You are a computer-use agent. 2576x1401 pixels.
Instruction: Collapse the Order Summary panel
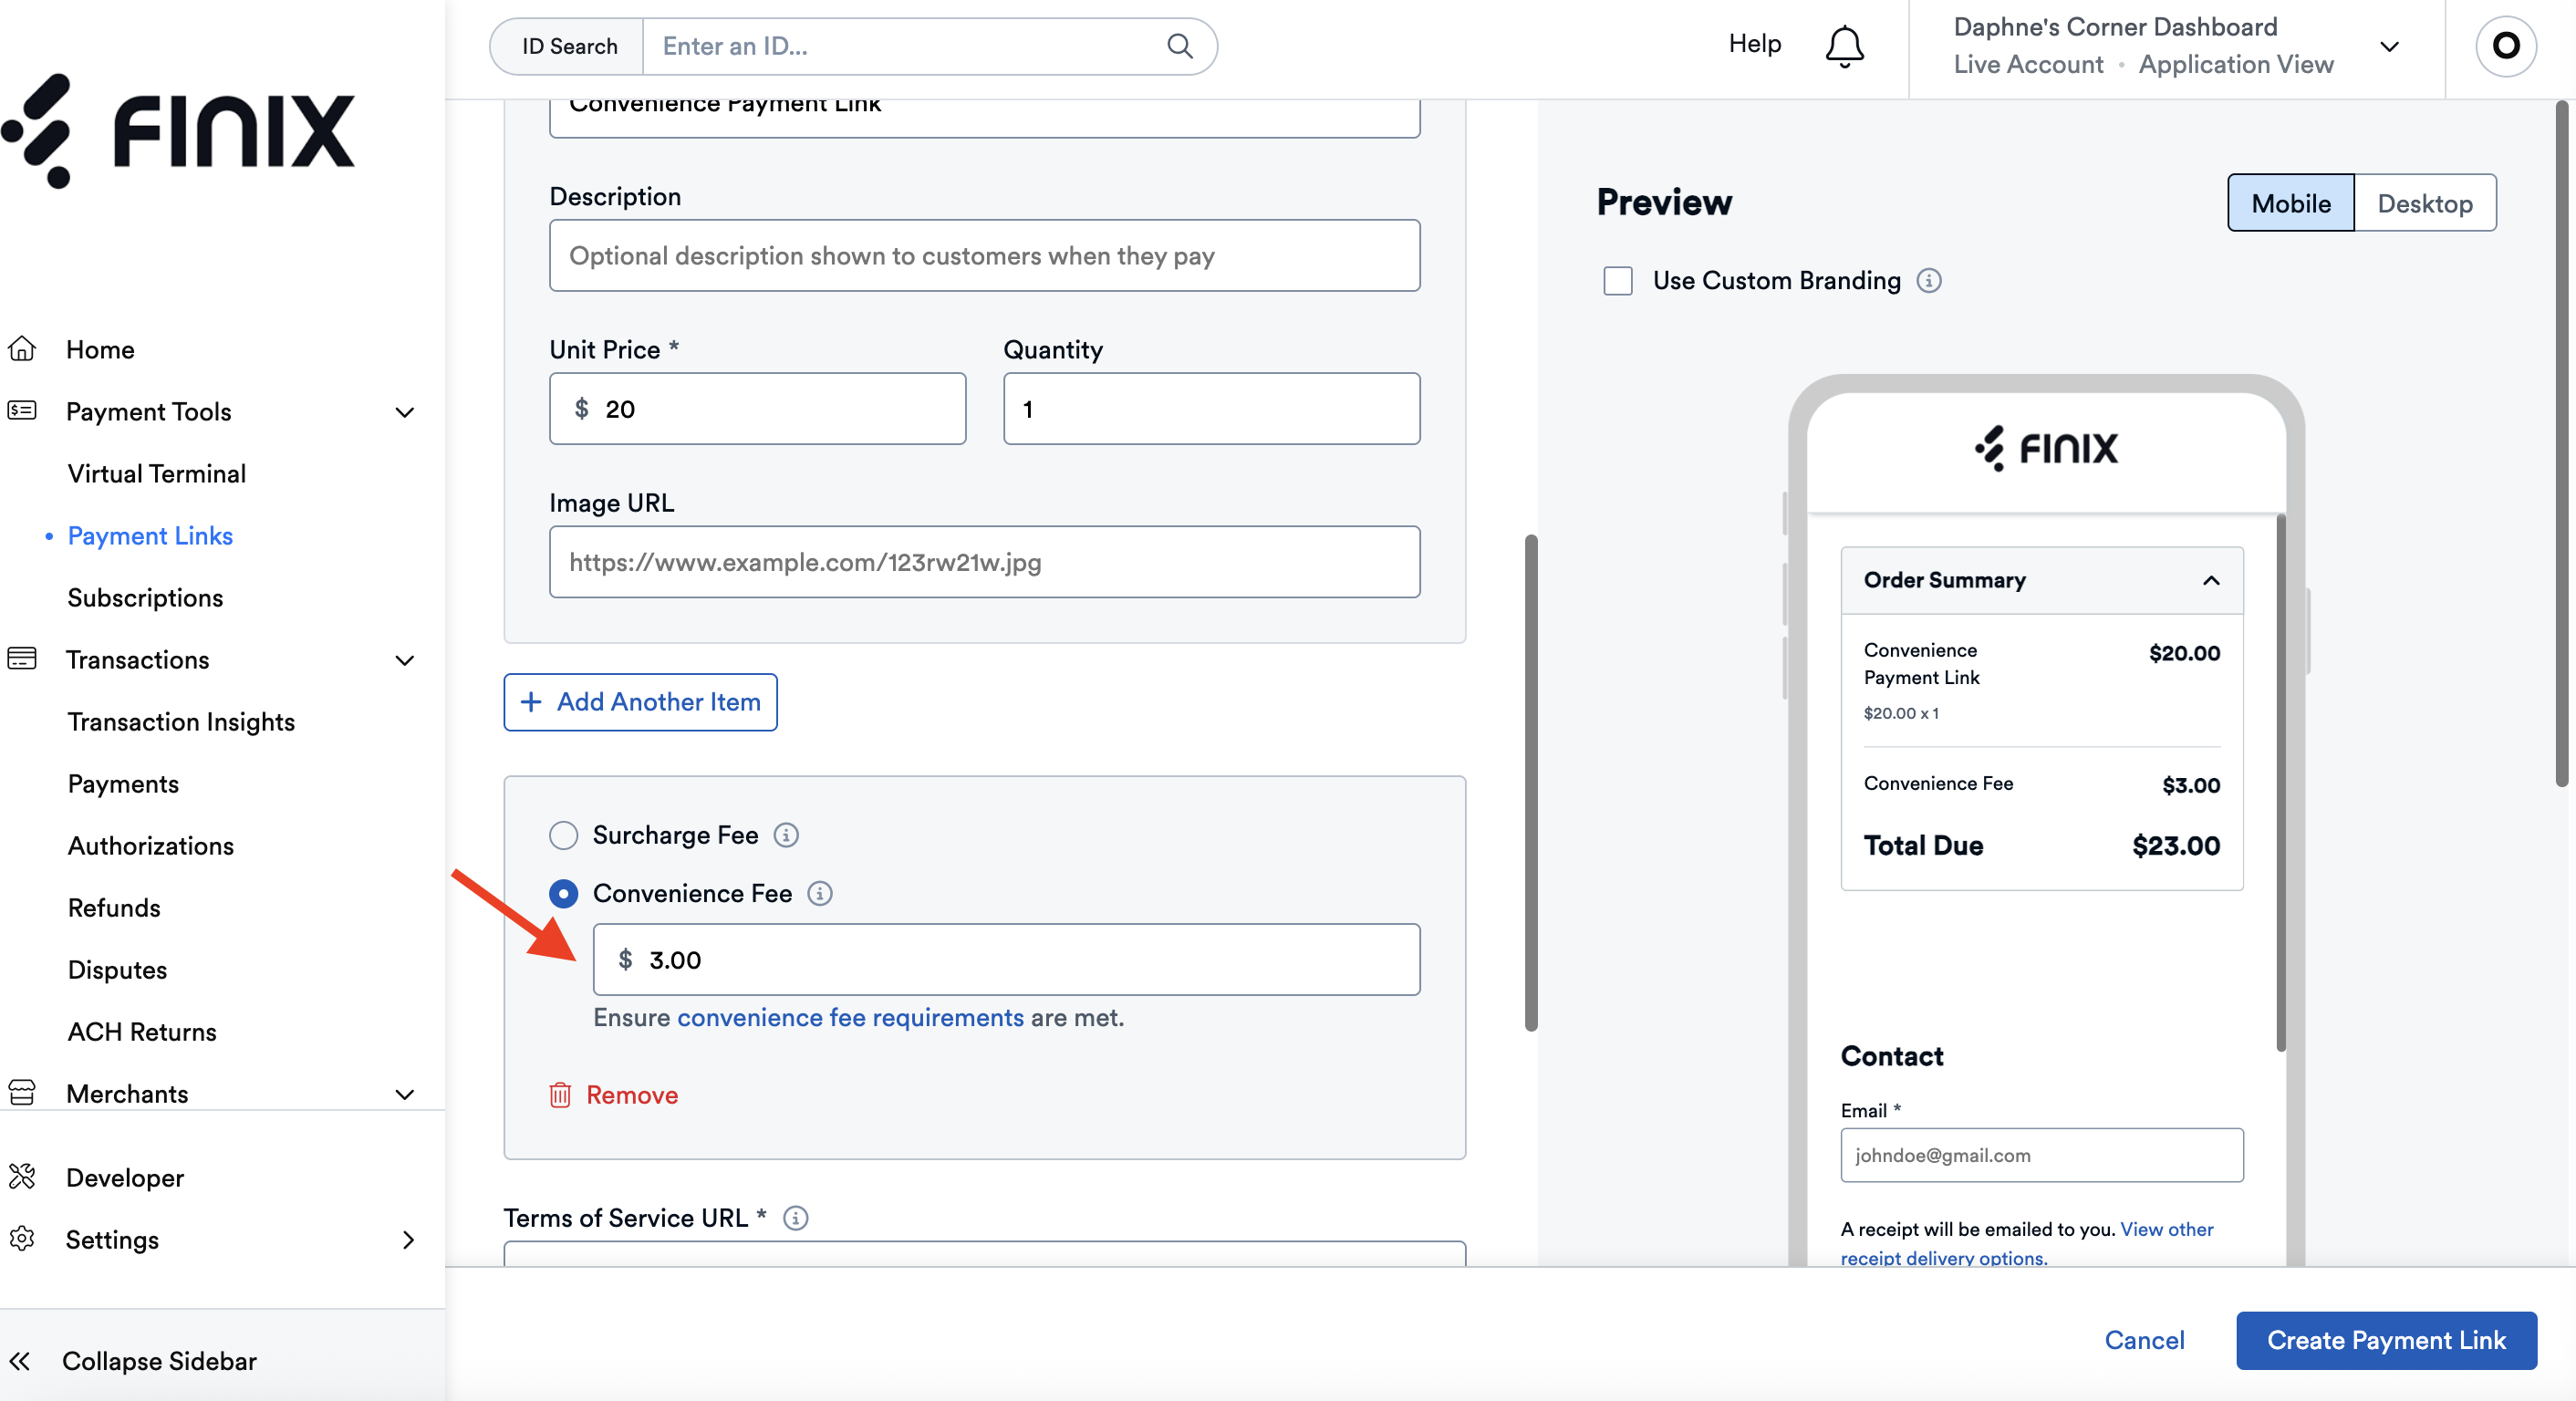tap(2211, 580)
